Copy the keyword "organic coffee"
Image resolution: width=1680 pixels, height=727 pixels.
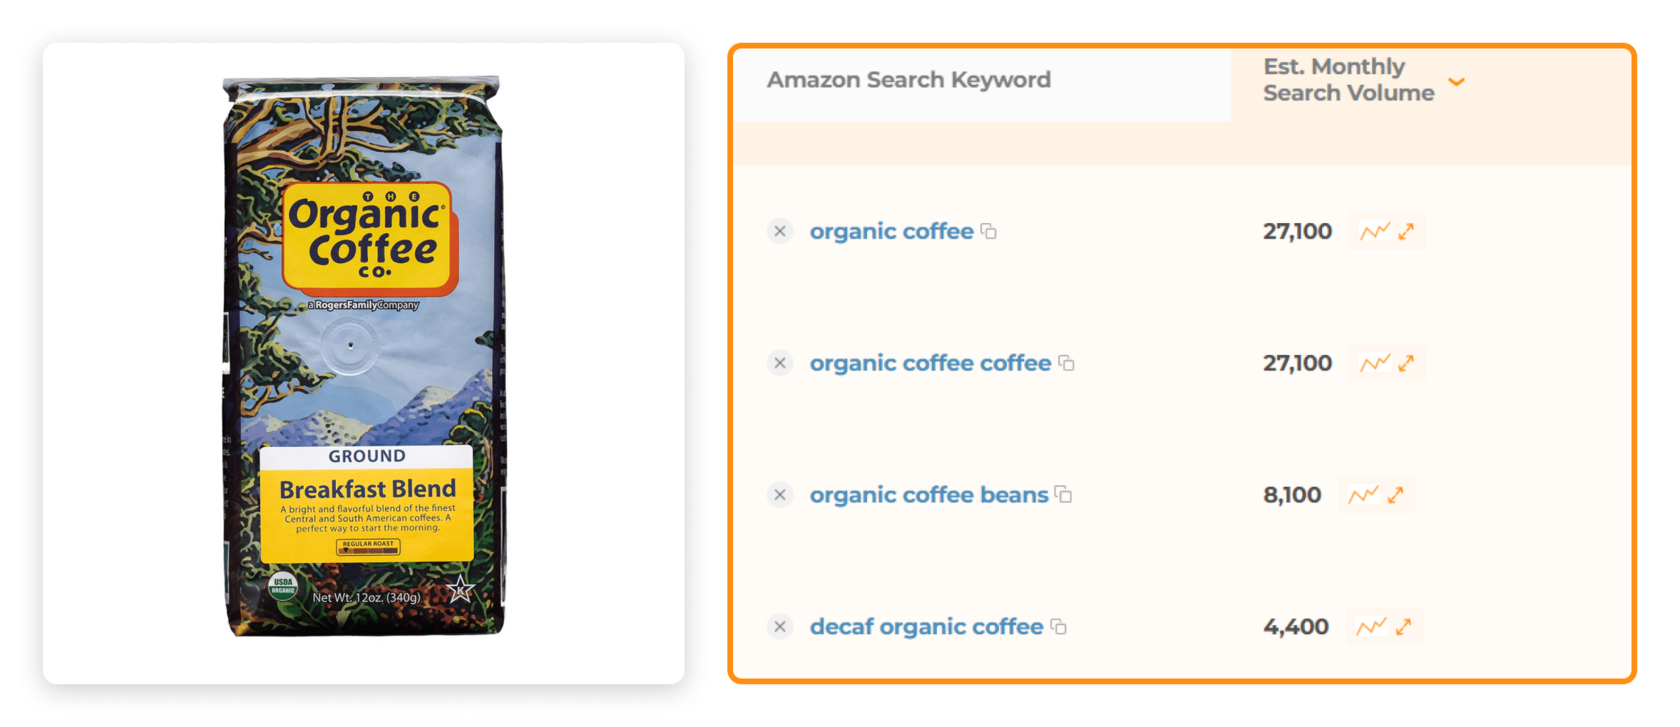pos(988,231)
